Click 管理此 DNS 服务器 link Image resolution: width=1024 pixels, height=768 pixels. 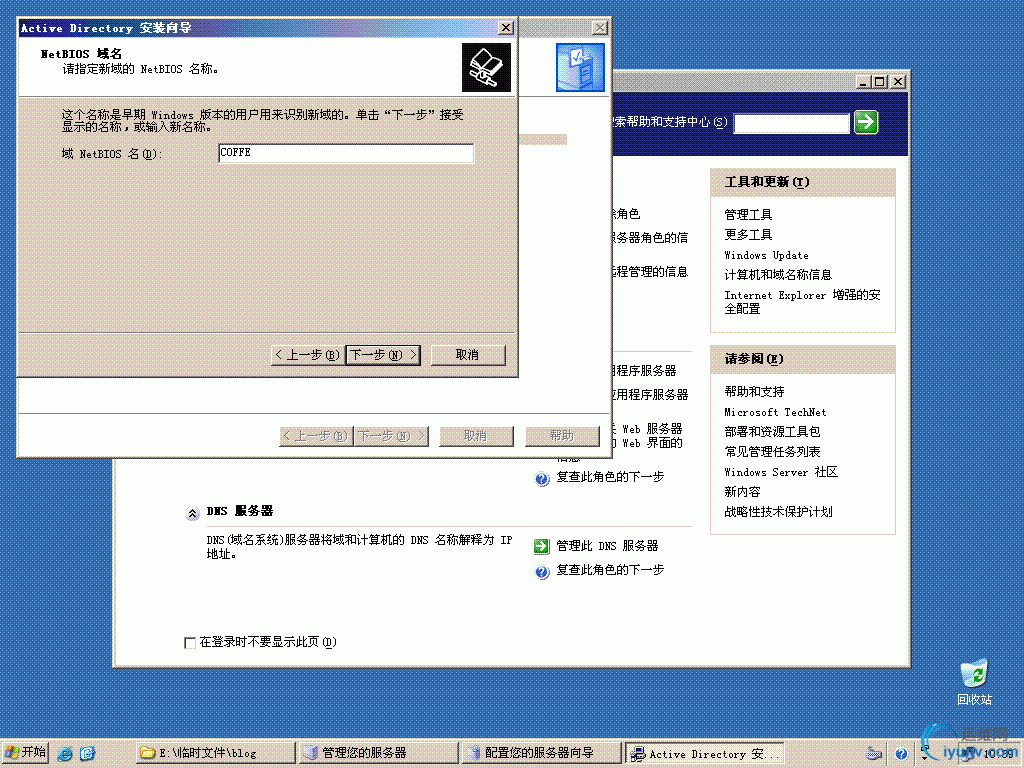point(607,546)
